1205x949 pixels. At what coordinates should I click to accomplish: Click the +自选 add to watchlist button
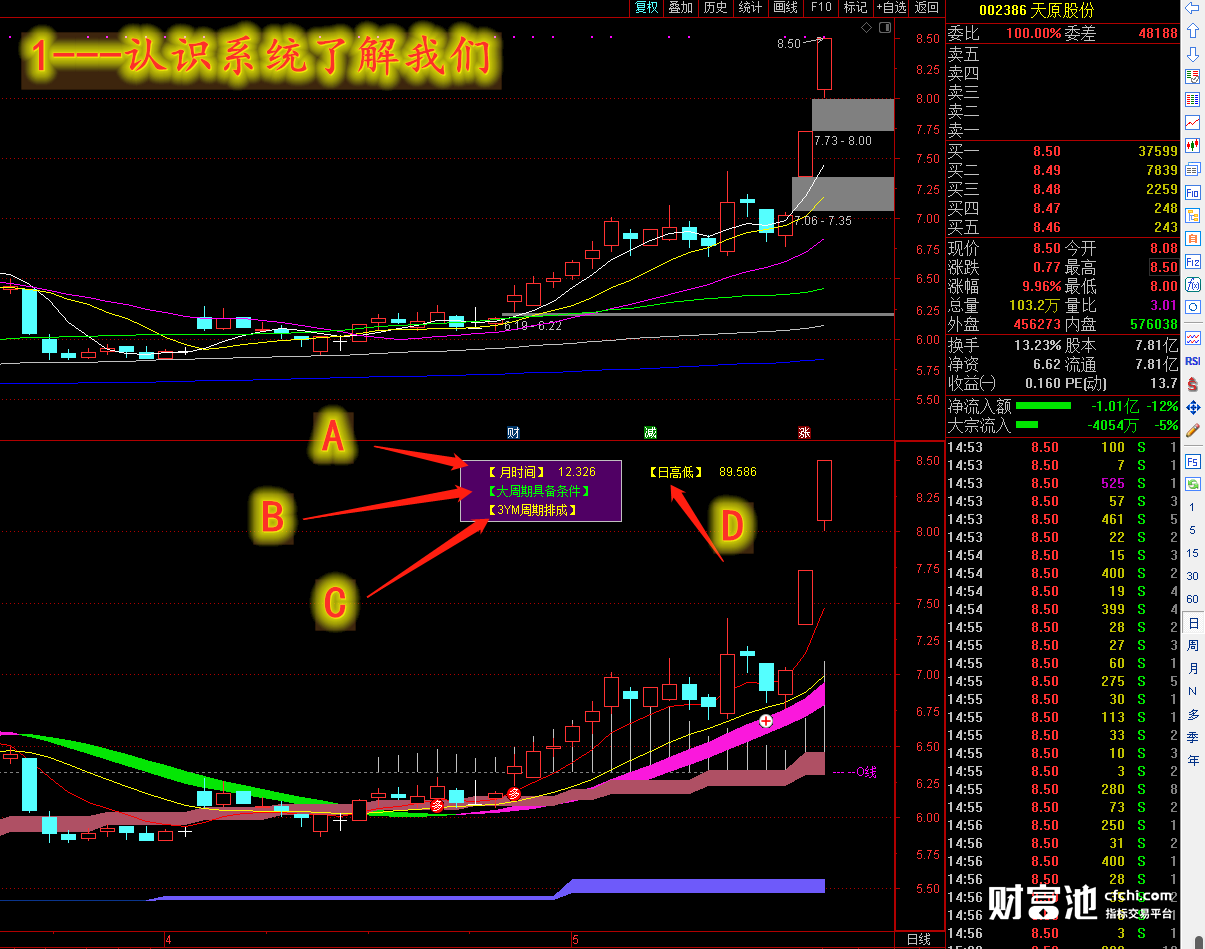click(x=891, y=7)
